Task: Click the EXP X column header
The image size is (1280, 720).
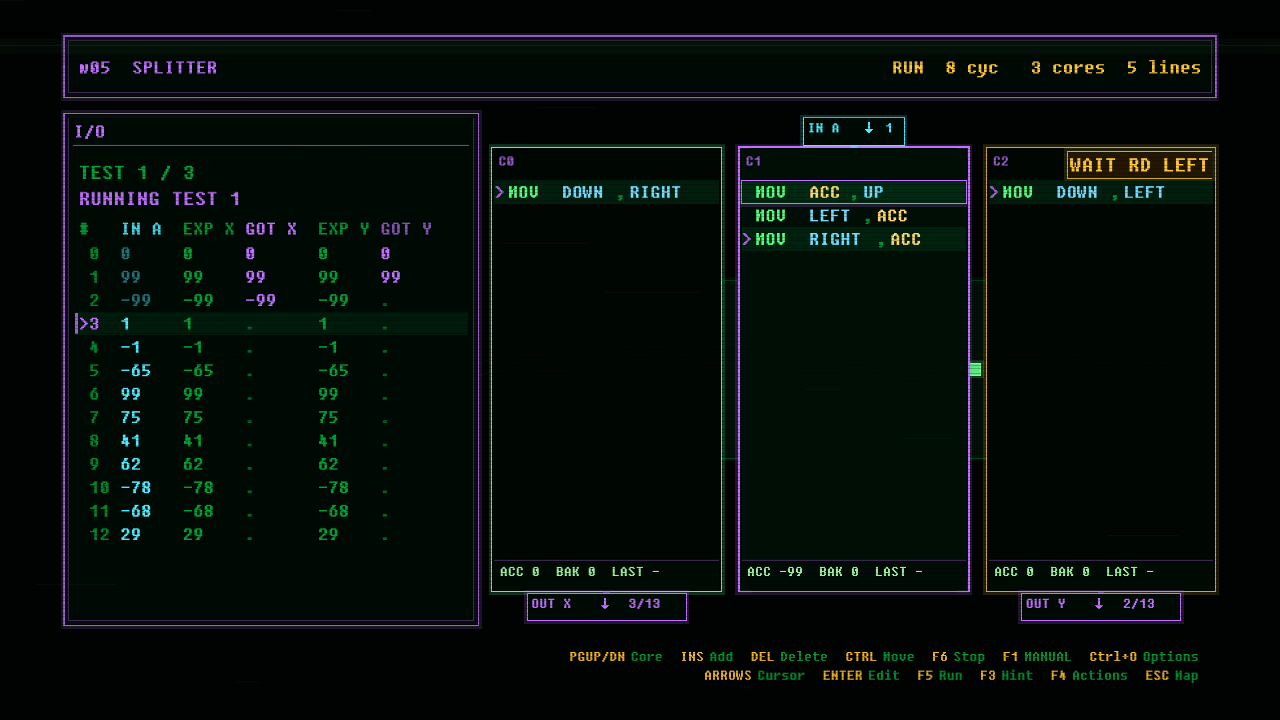Action: click(209, 229)
